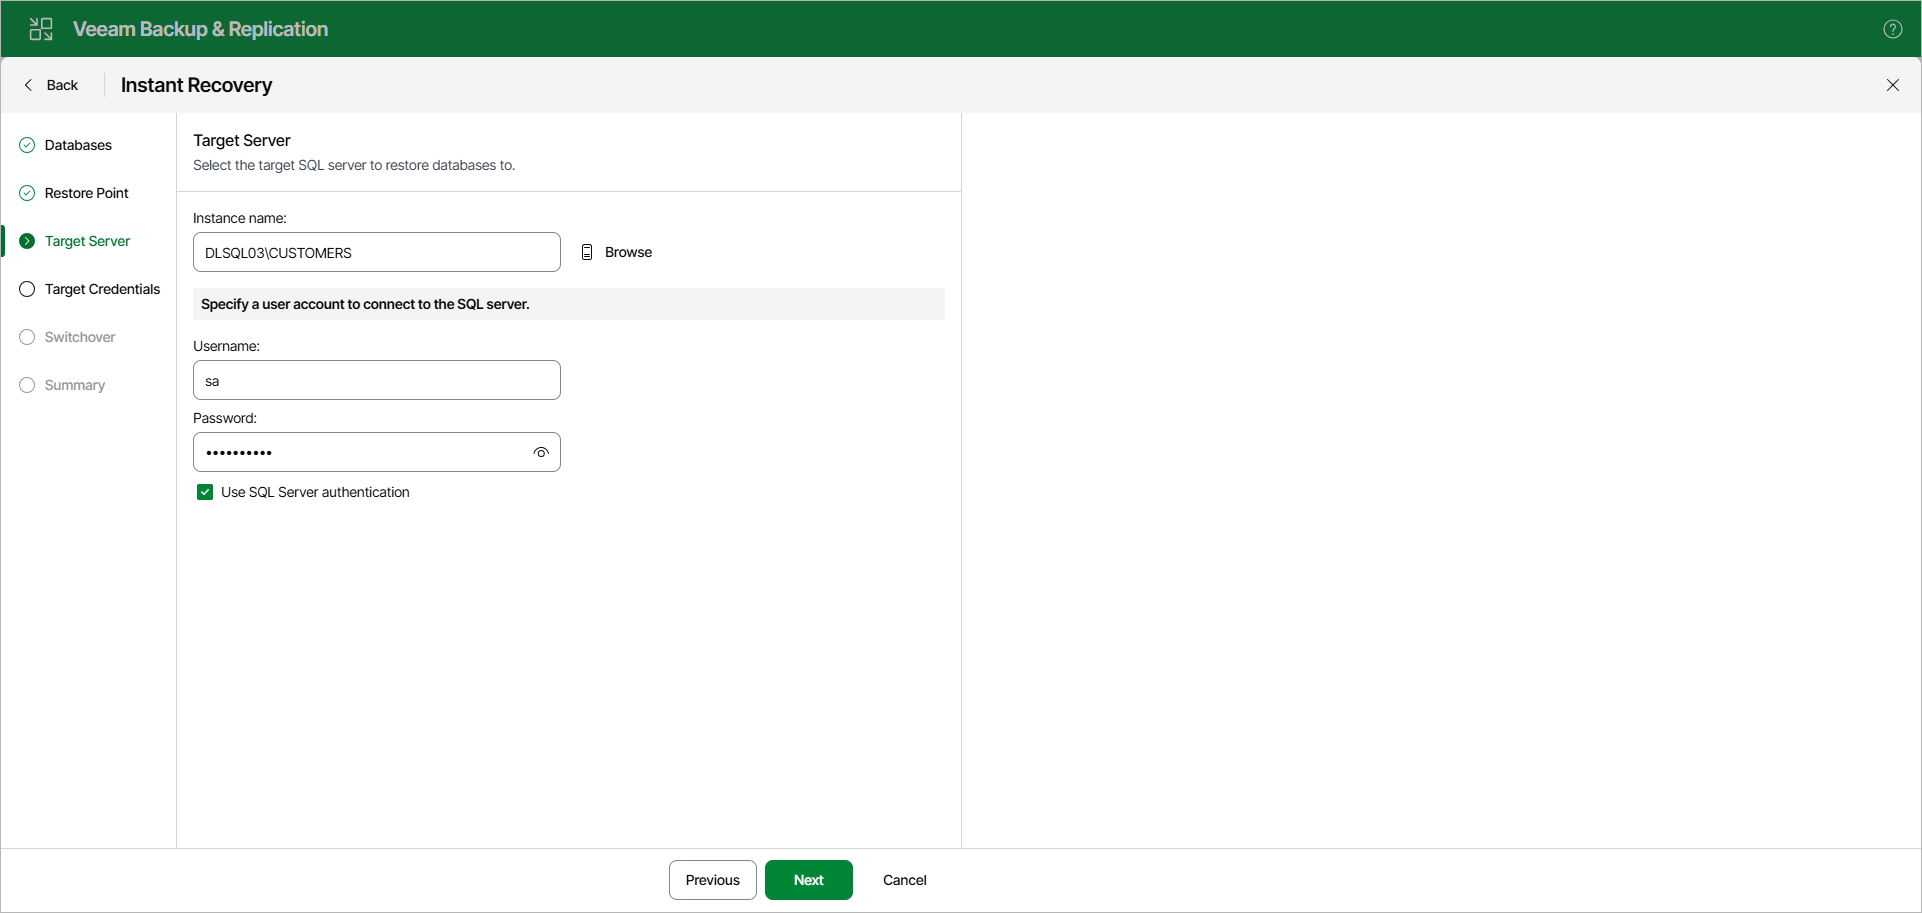Click the Select the target SQL server description

[x=354, y=165]
